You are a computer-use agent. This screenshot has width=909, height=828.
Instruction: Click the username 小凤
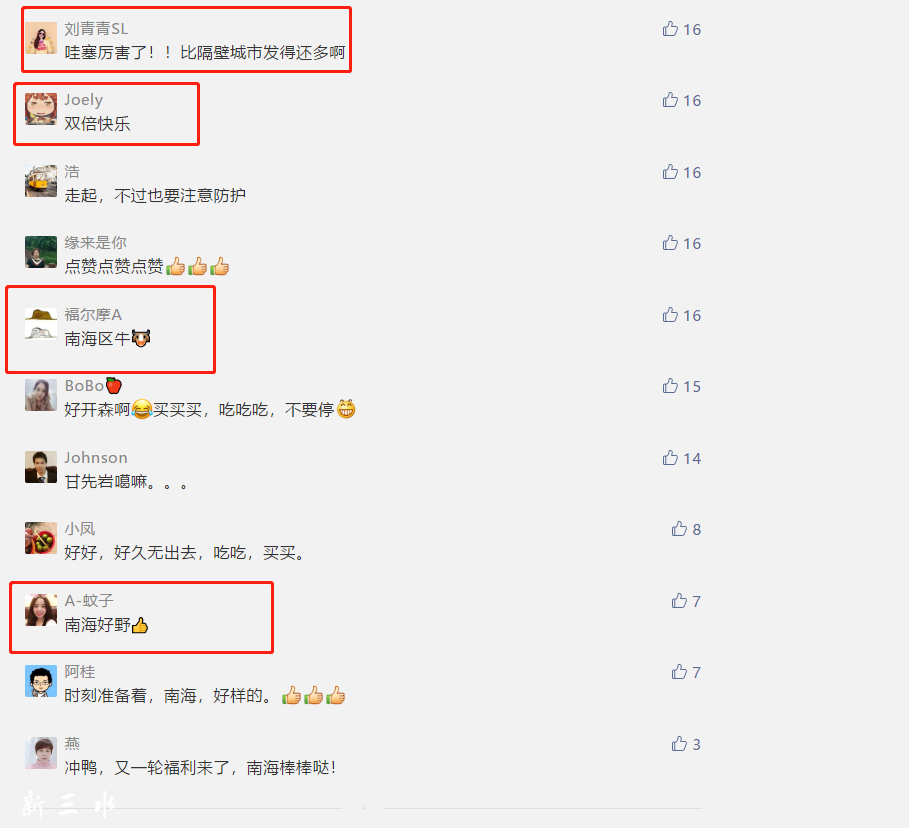pos(80,528)
